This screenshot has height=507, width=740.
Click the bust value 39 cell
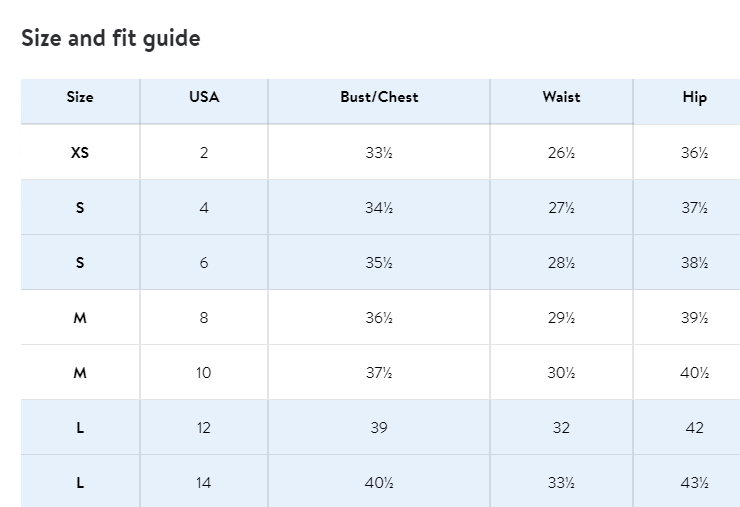[x=379, y=428]
